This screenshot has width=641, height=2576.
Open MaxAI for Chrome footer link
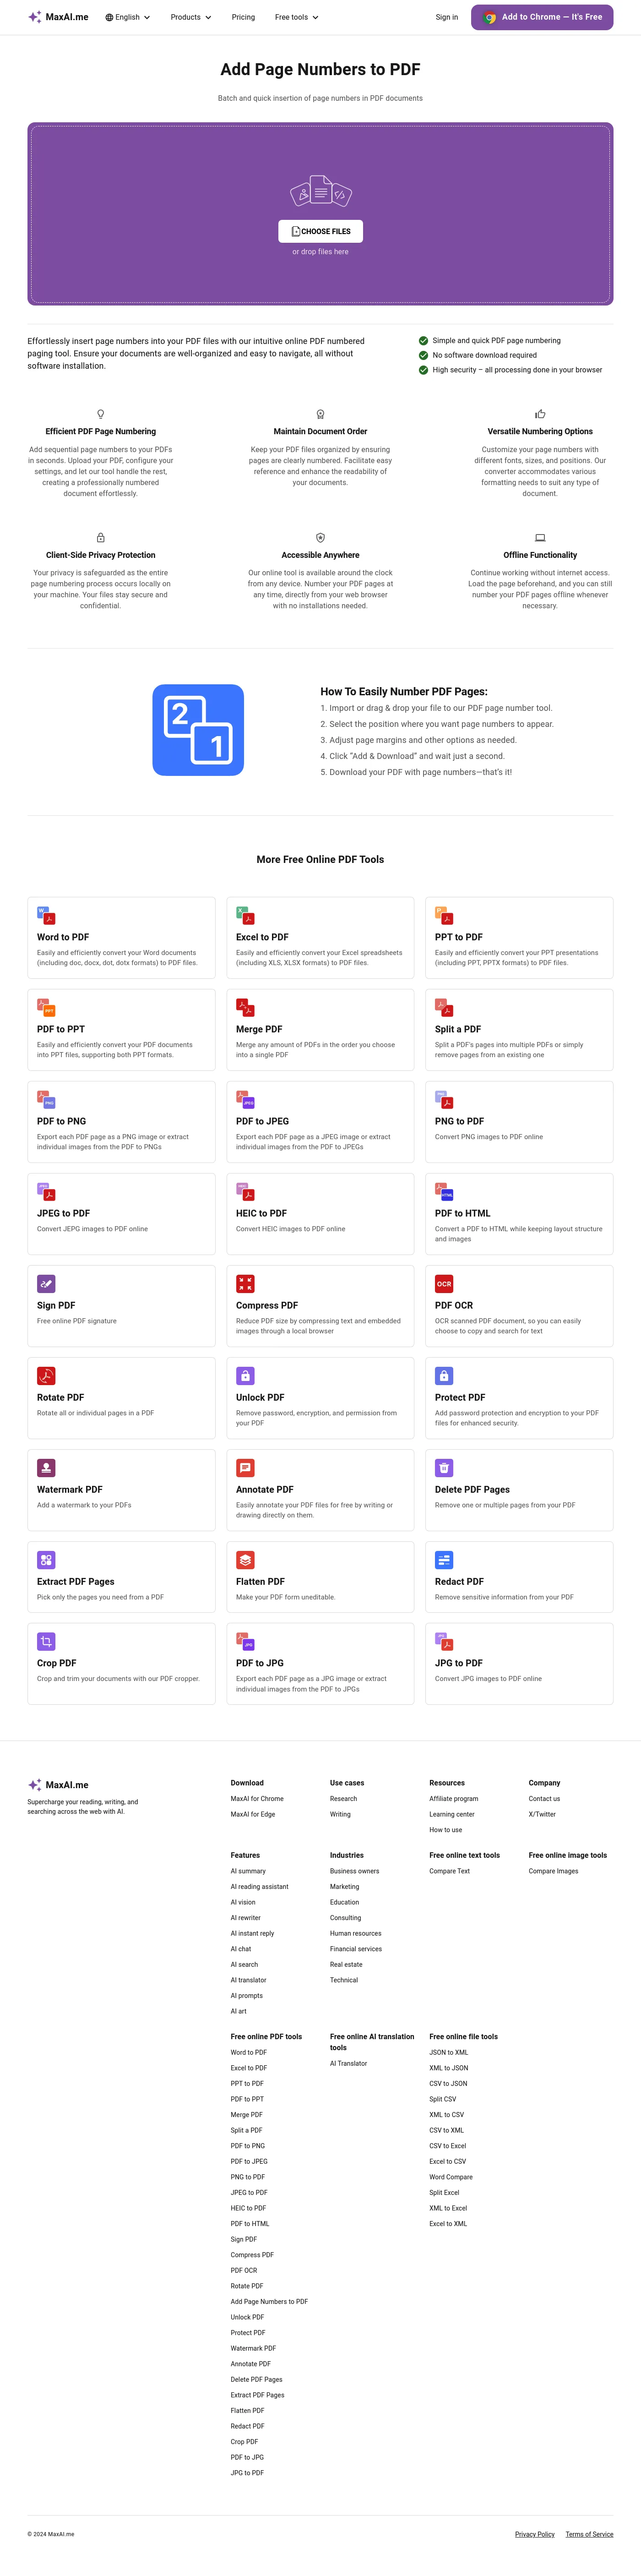(257, 1799)
